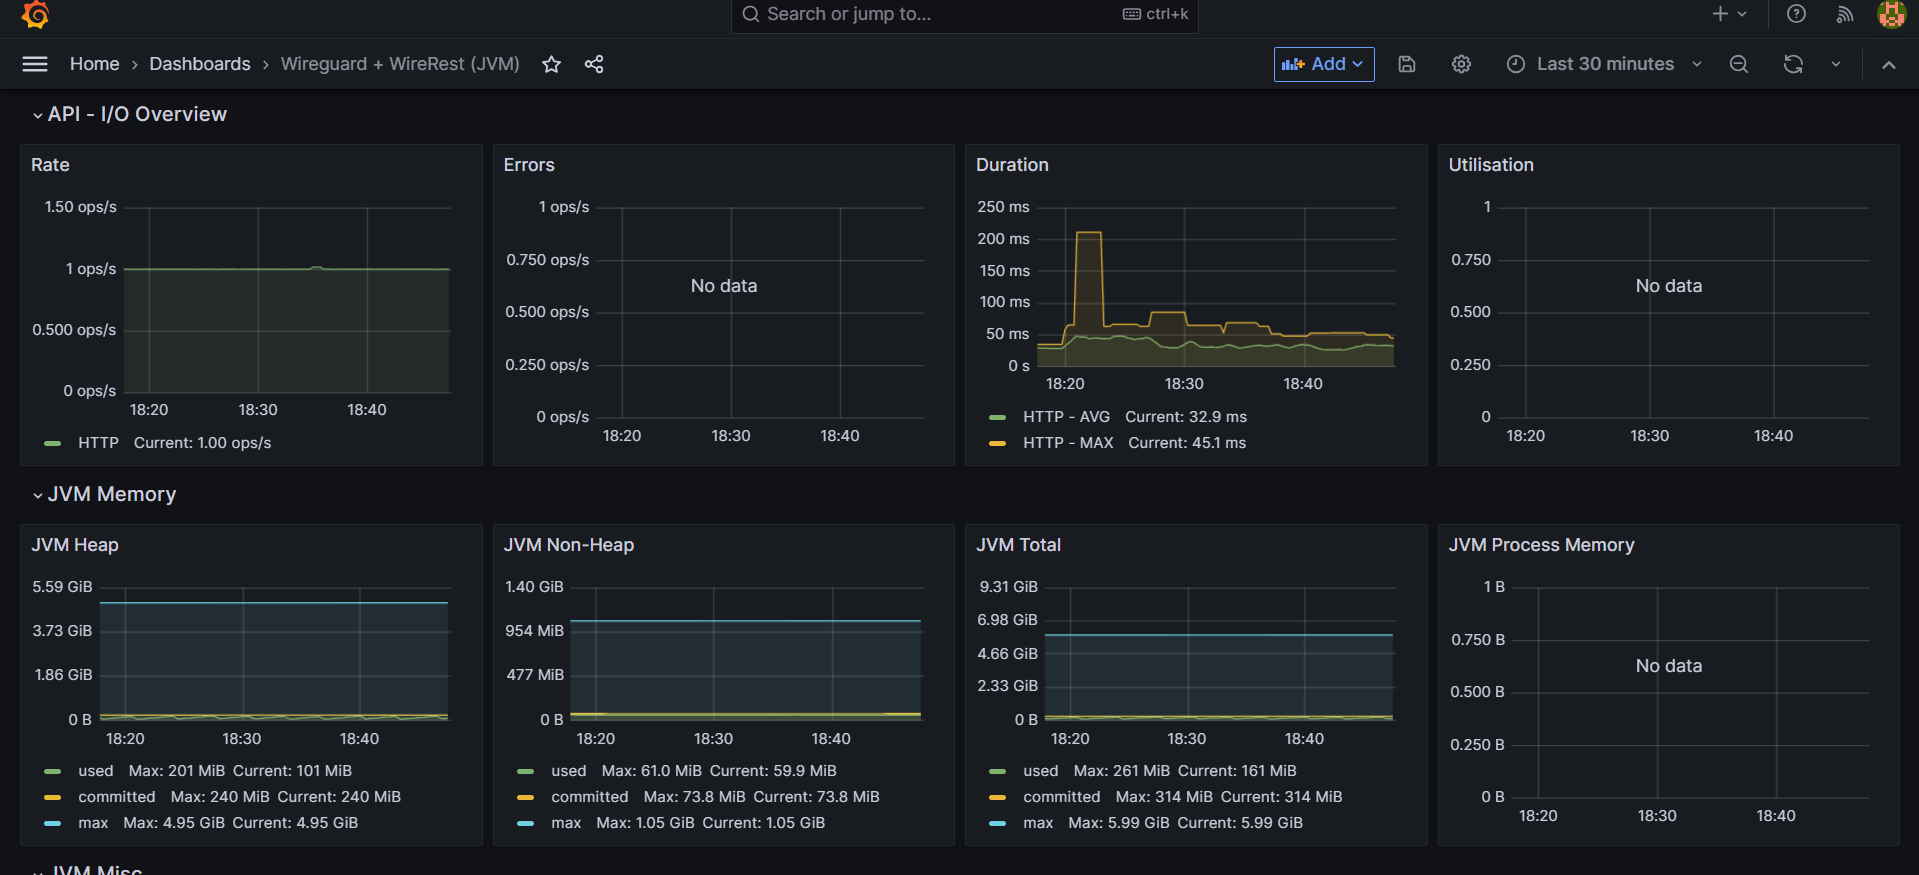Click the Grafana logo icon
Screen dimensions: 1919x875
tap(35, 14)
